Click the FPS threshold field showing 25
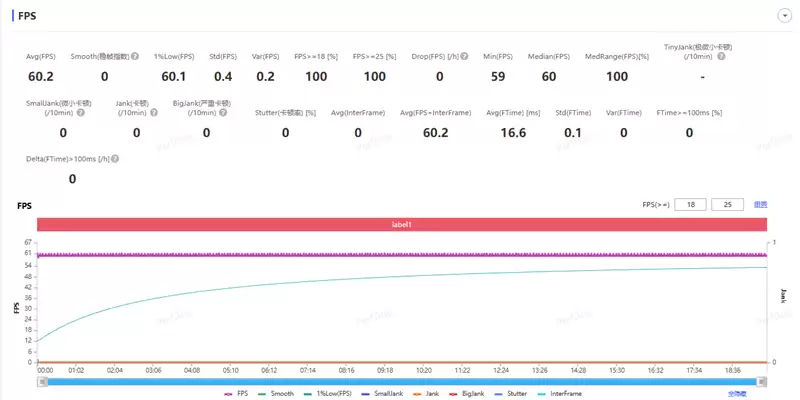 click(x=727, y=204)
